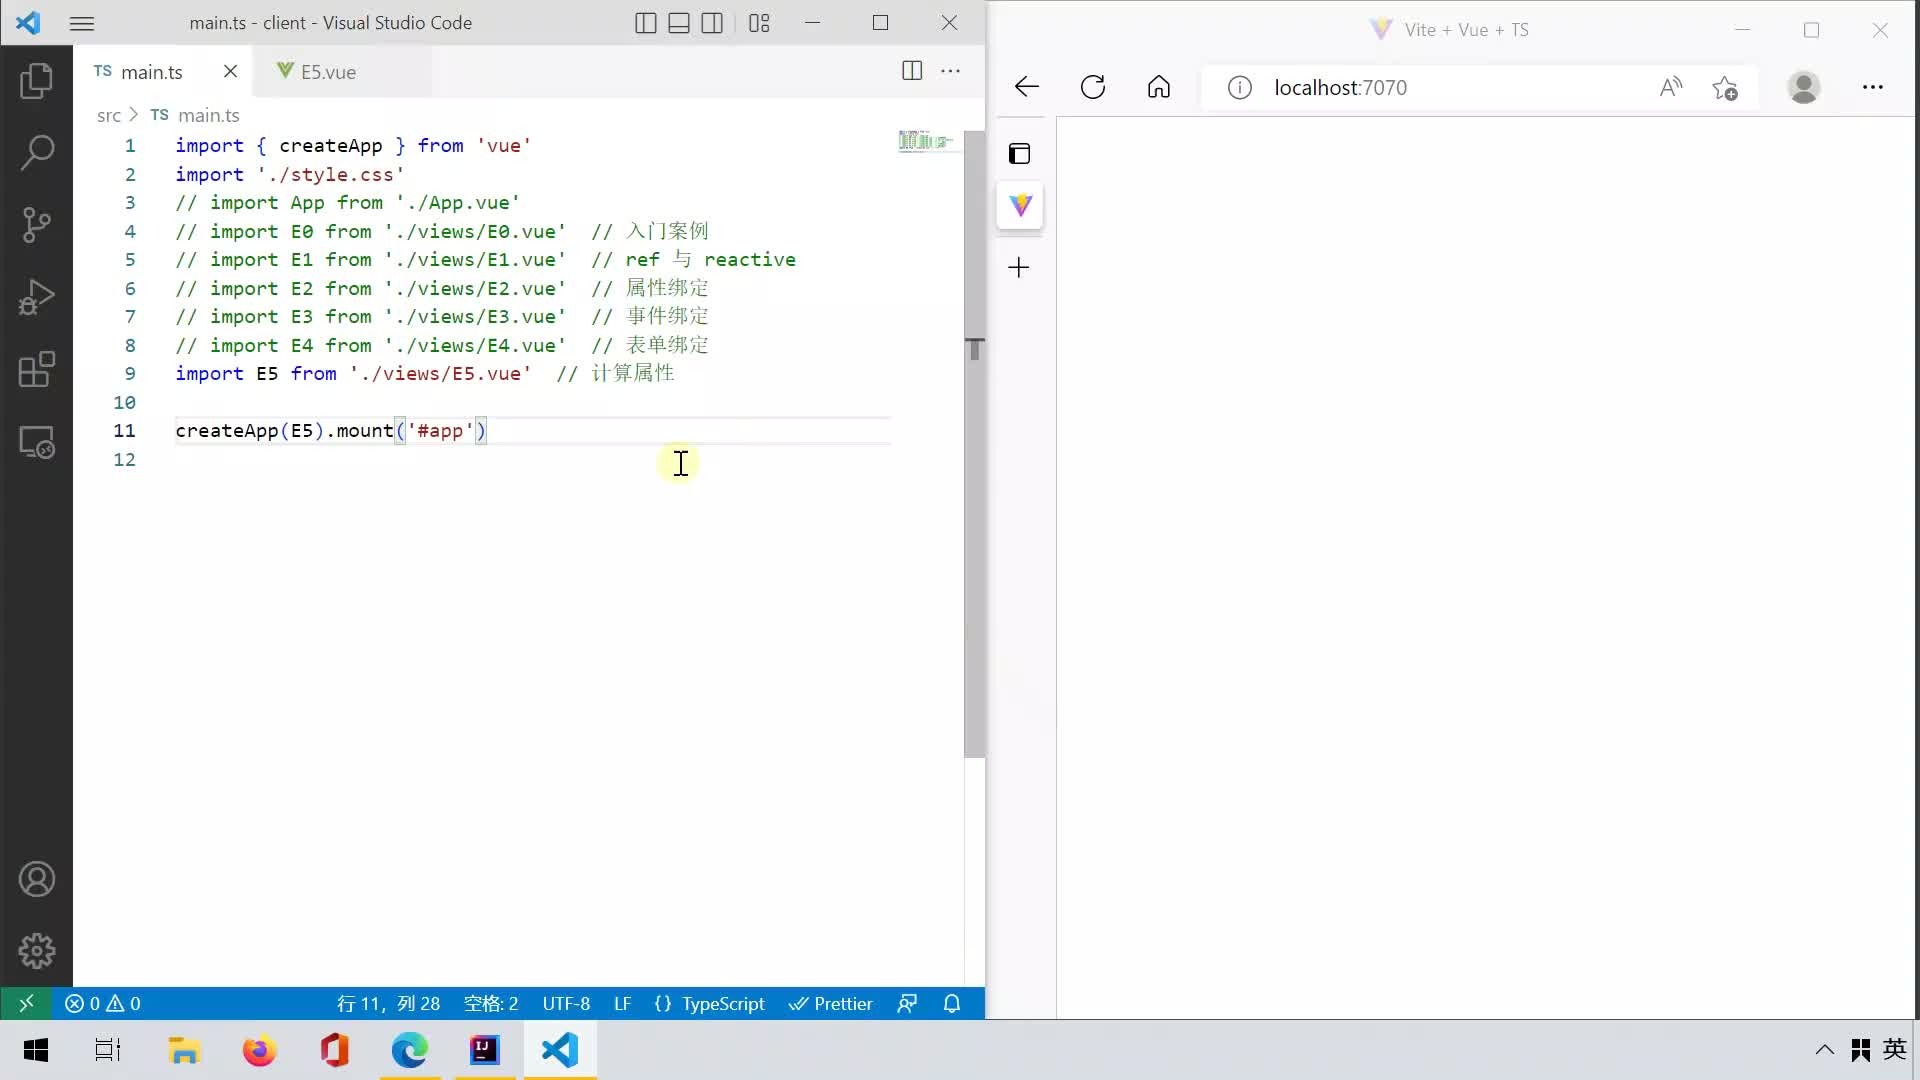Open the notifications bell
This screenshot has height=1080, width=1920.
tap(952, 1003)
